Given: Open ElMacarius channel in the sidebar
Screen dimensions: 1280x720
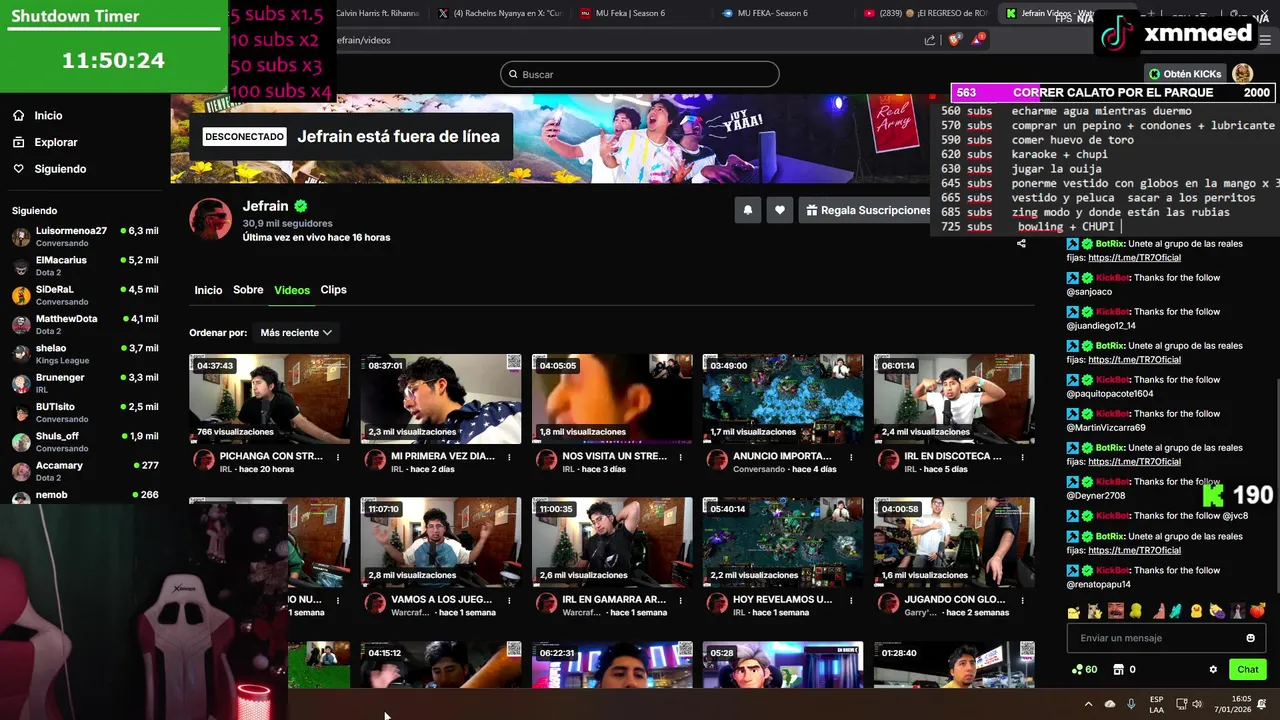Looking at the screenshot, I should [x=84, y=265].
